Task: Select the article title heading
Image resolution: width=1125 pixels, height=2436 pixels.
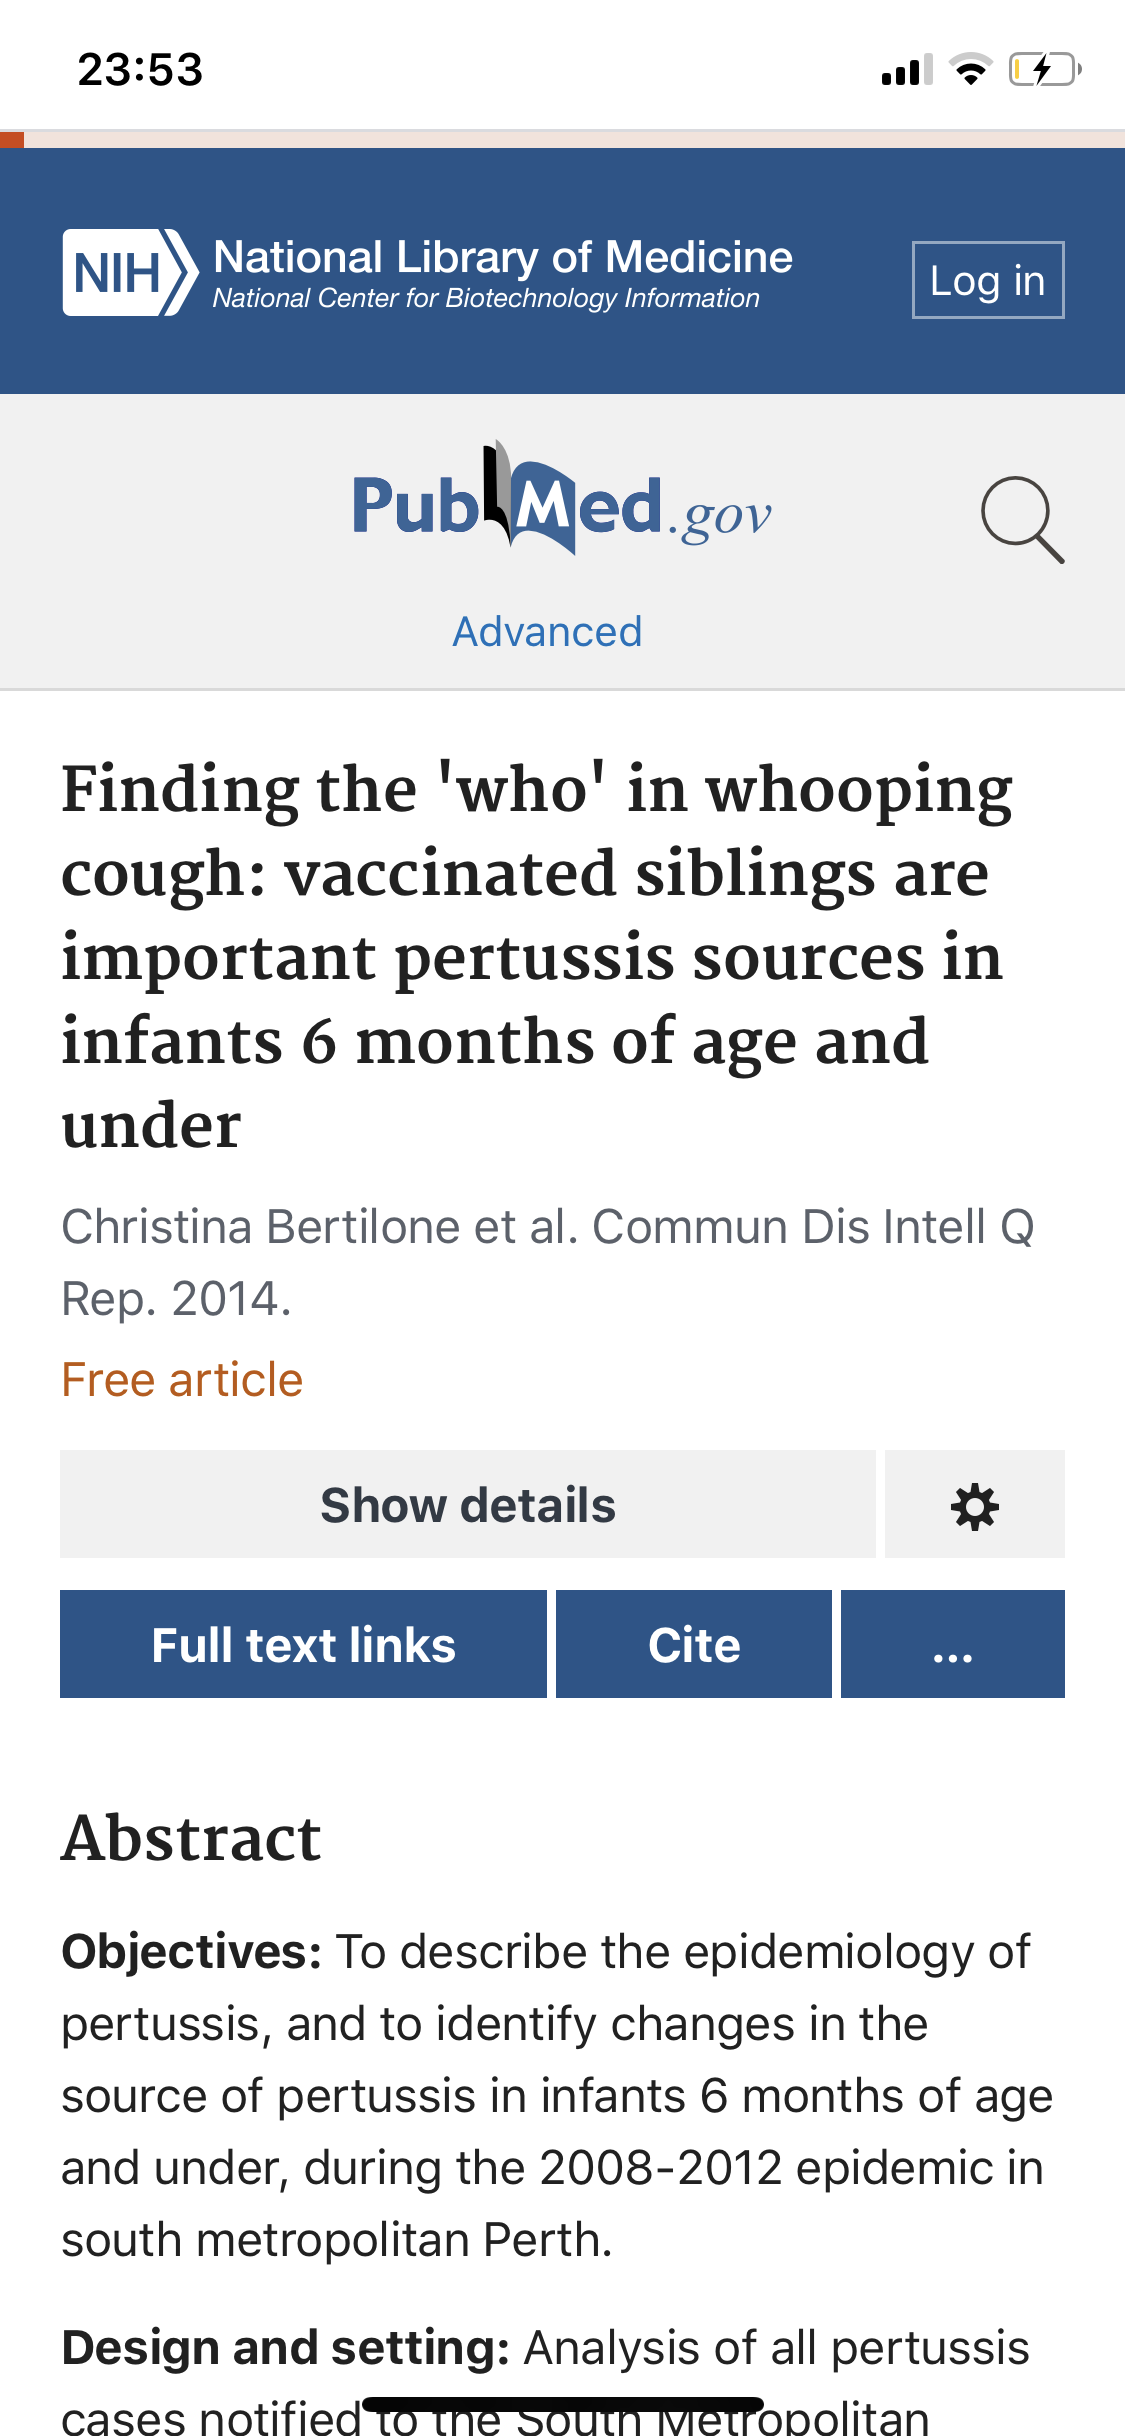Action: point(537,956)
